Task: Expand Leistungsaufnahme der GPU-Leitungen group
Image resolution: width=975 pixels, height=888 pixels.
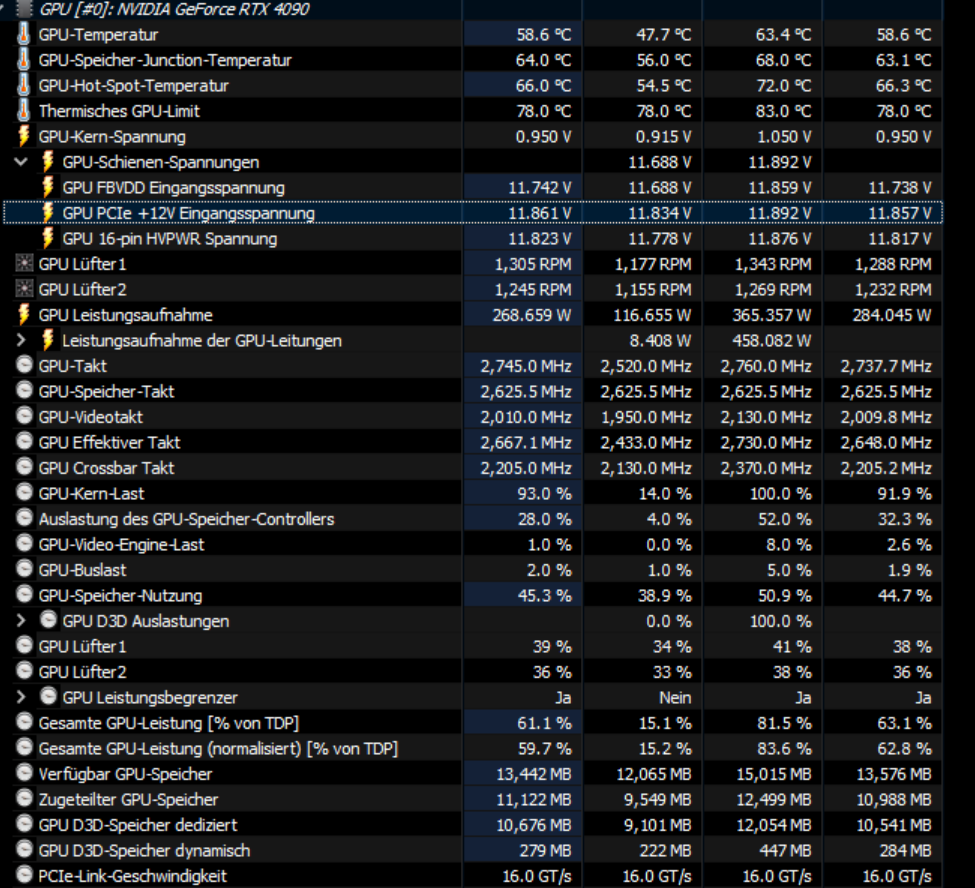Action: [x=21, y=340]
